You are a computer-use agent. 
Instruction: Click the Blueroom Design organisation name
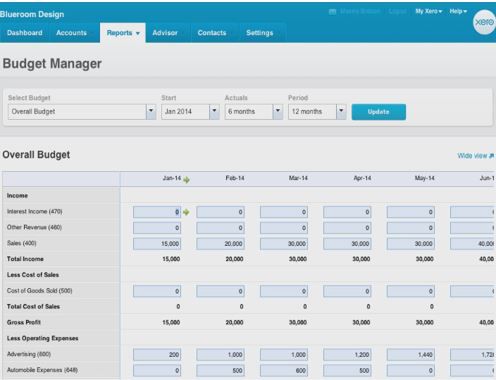[x=32, y=14]
